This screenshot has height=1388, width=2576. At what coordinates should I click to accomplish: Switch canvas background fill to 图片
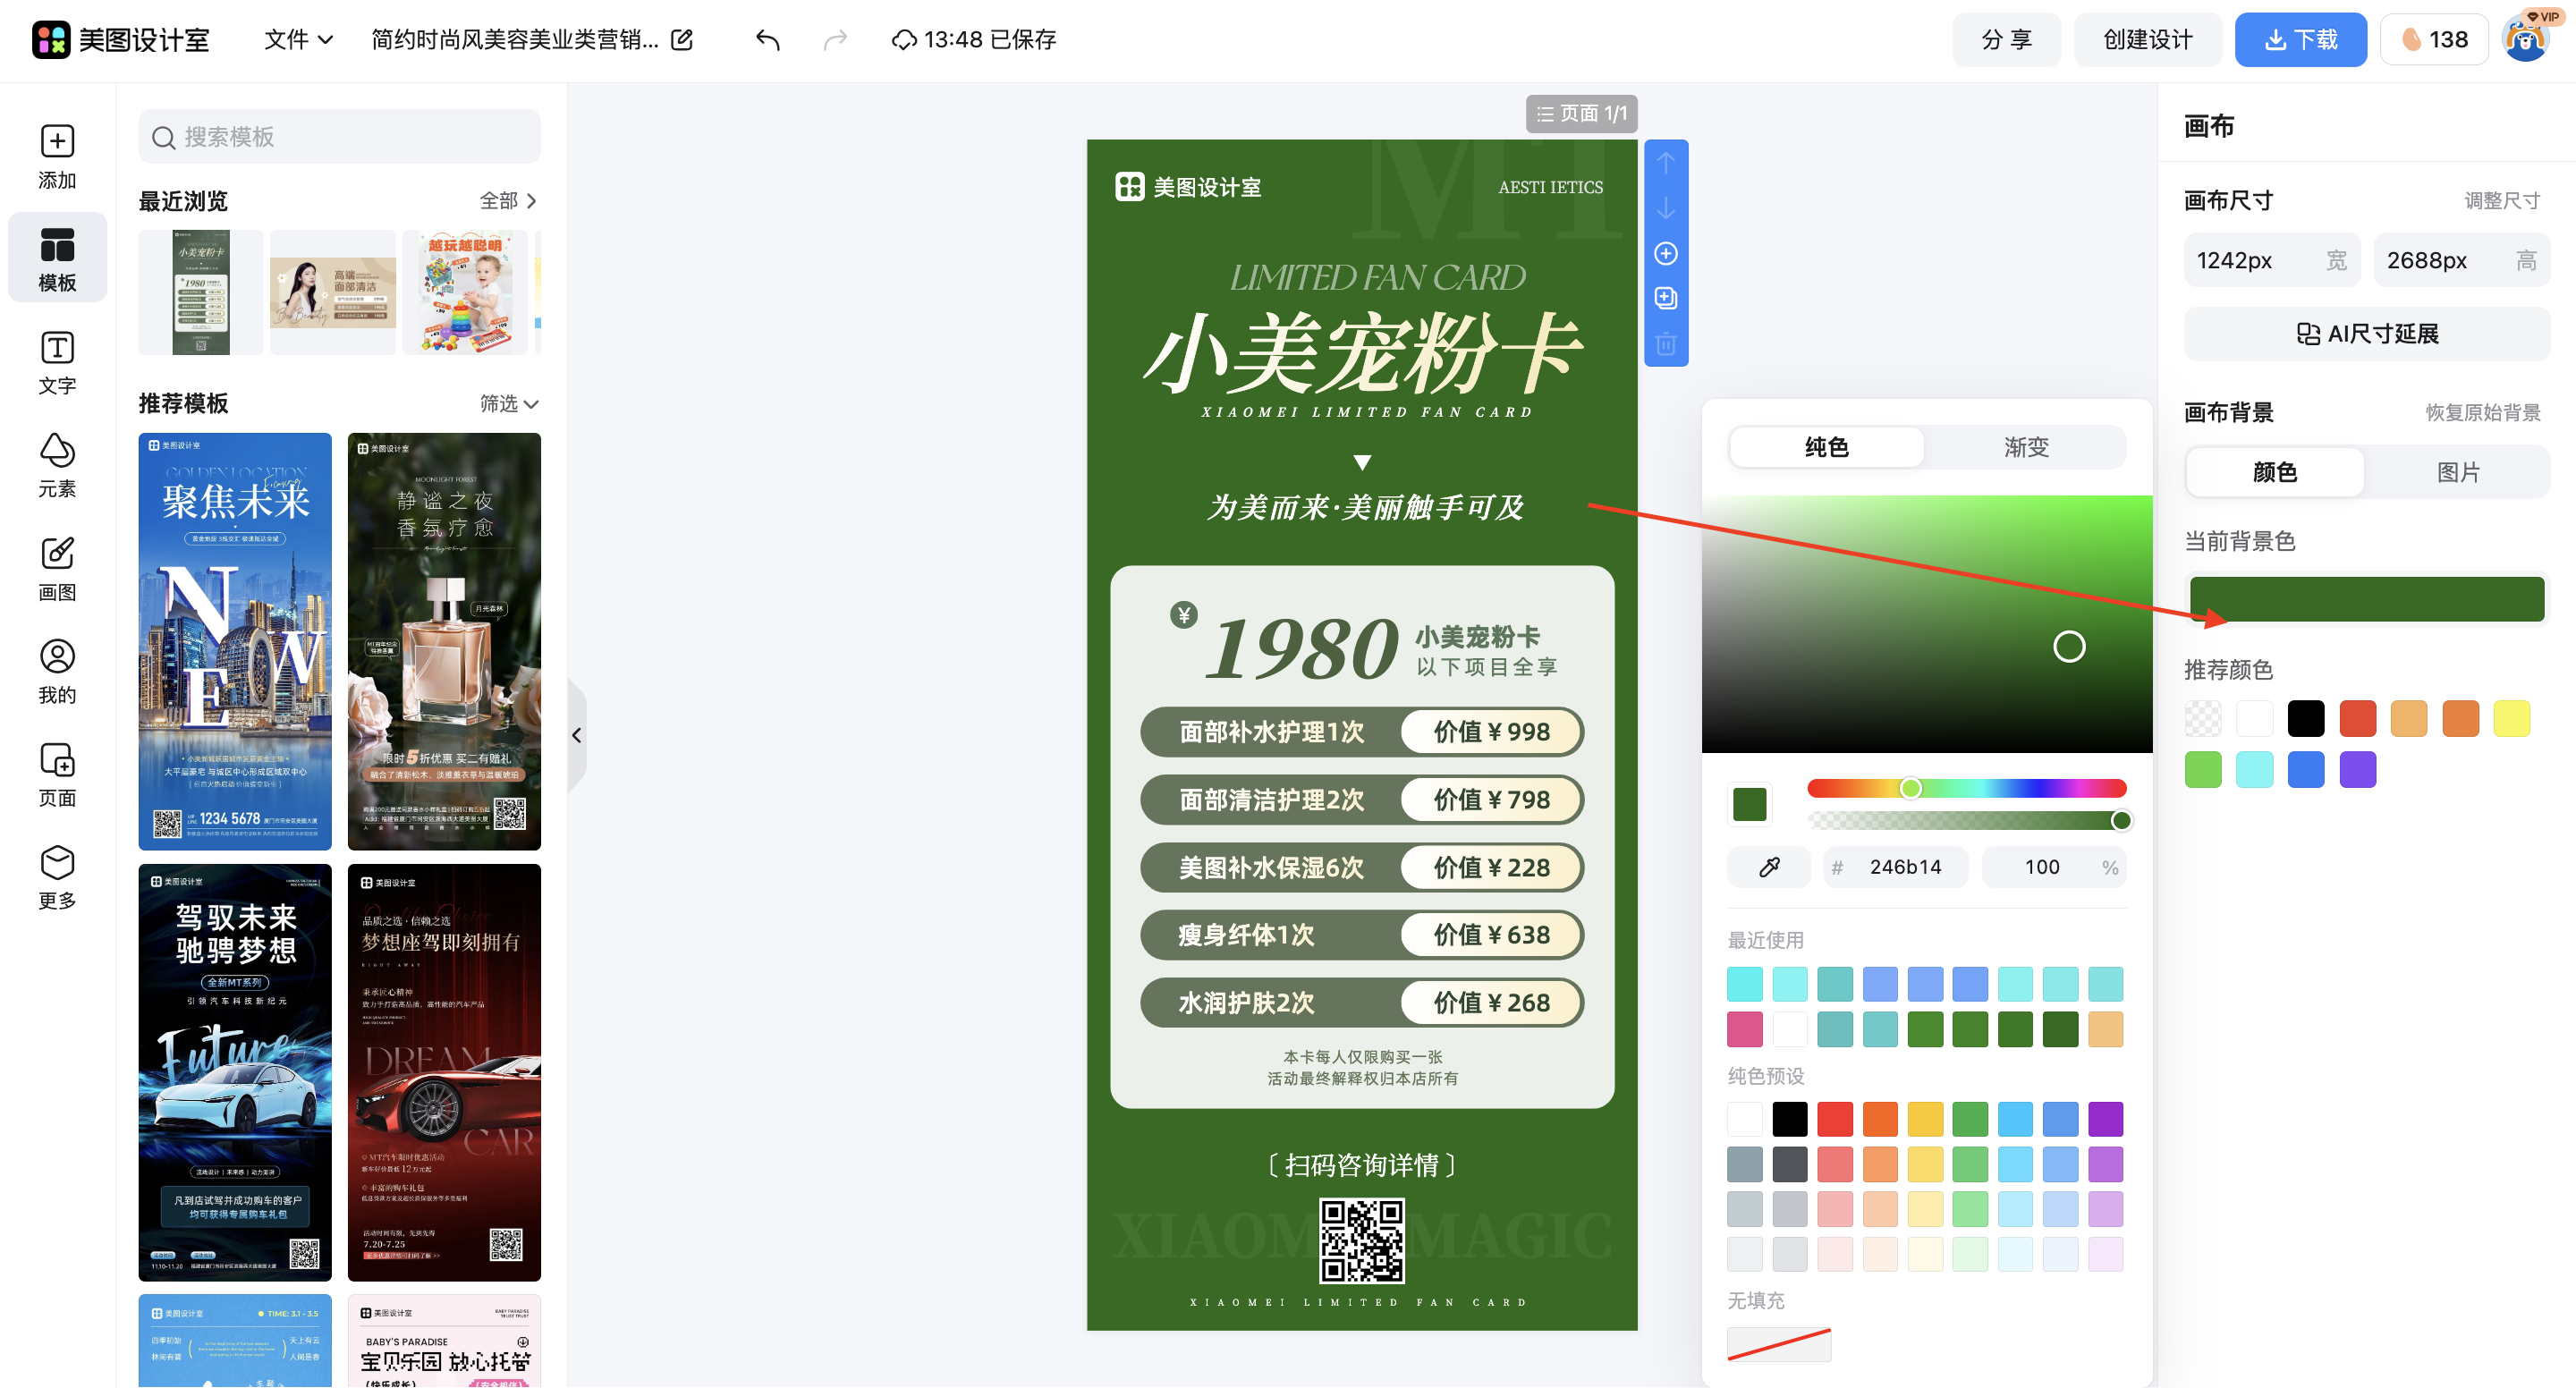pyautogui.click(x=2458, y=472)
